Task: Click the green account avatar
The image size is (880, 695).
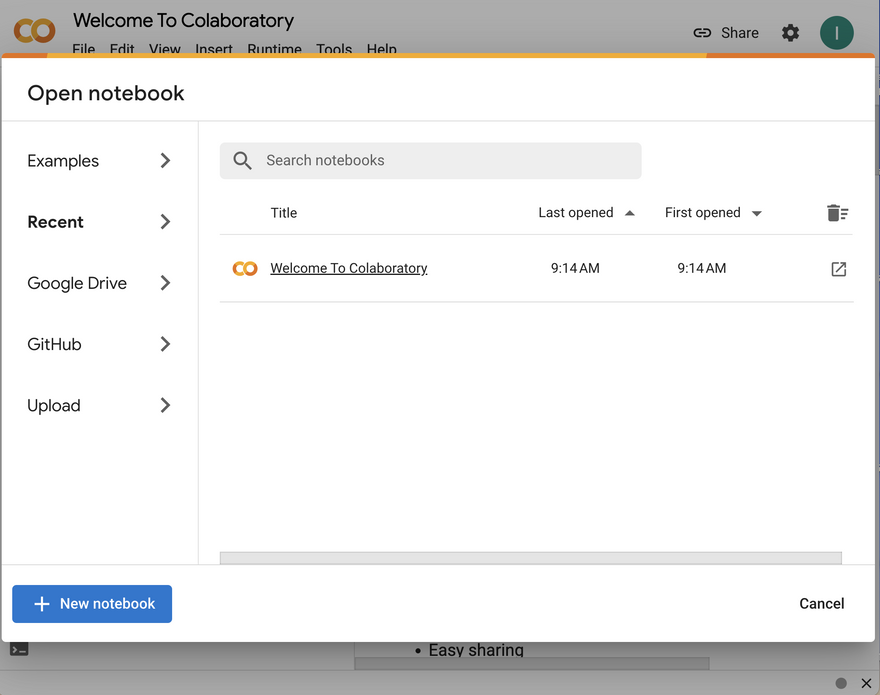Action: click(x=836, y=33)
